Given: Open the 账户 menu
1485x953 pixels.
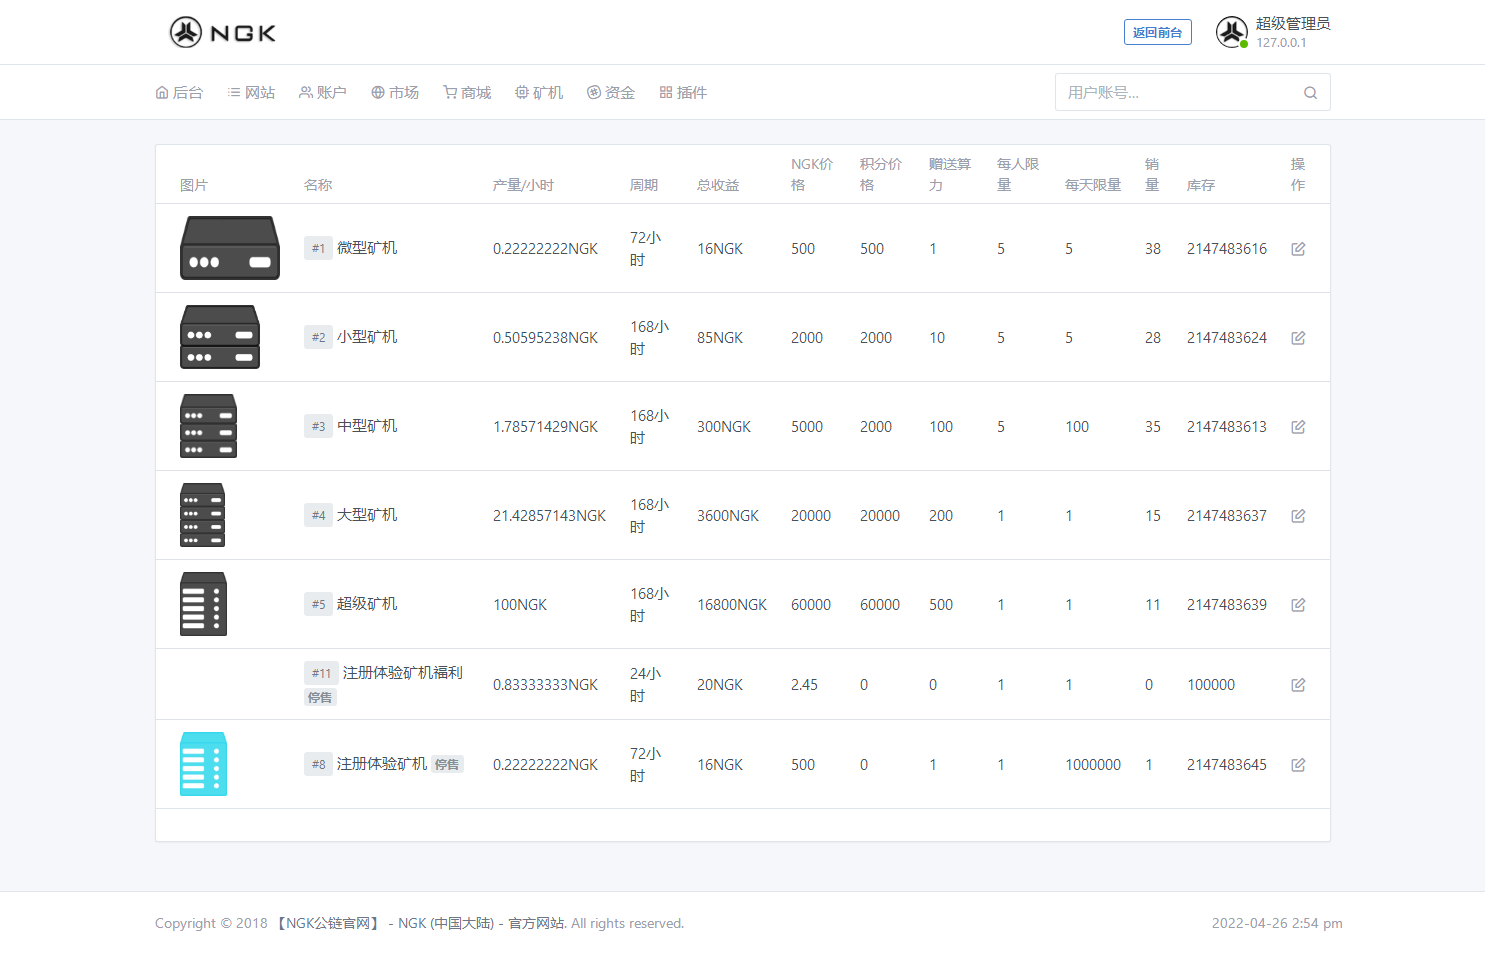Looking at the screenshot, I should click(323, 92).
